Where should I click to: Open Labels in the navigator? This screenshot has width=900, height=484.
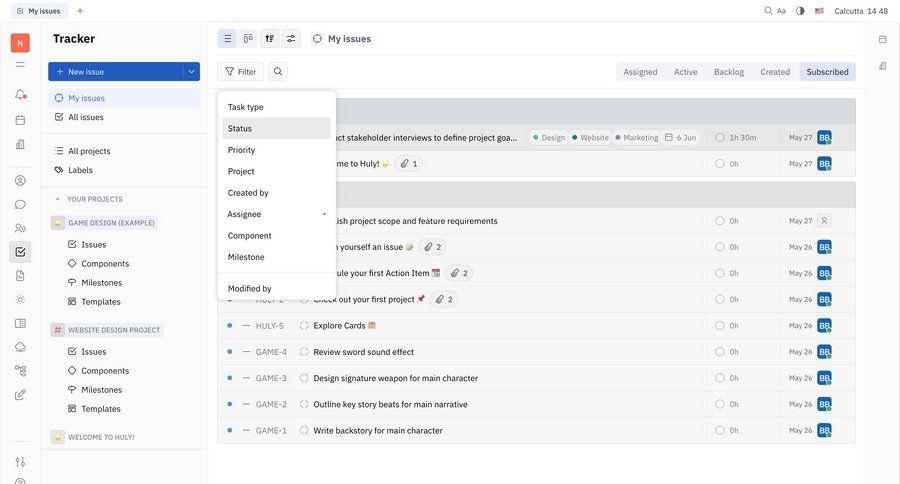point(124,170)
